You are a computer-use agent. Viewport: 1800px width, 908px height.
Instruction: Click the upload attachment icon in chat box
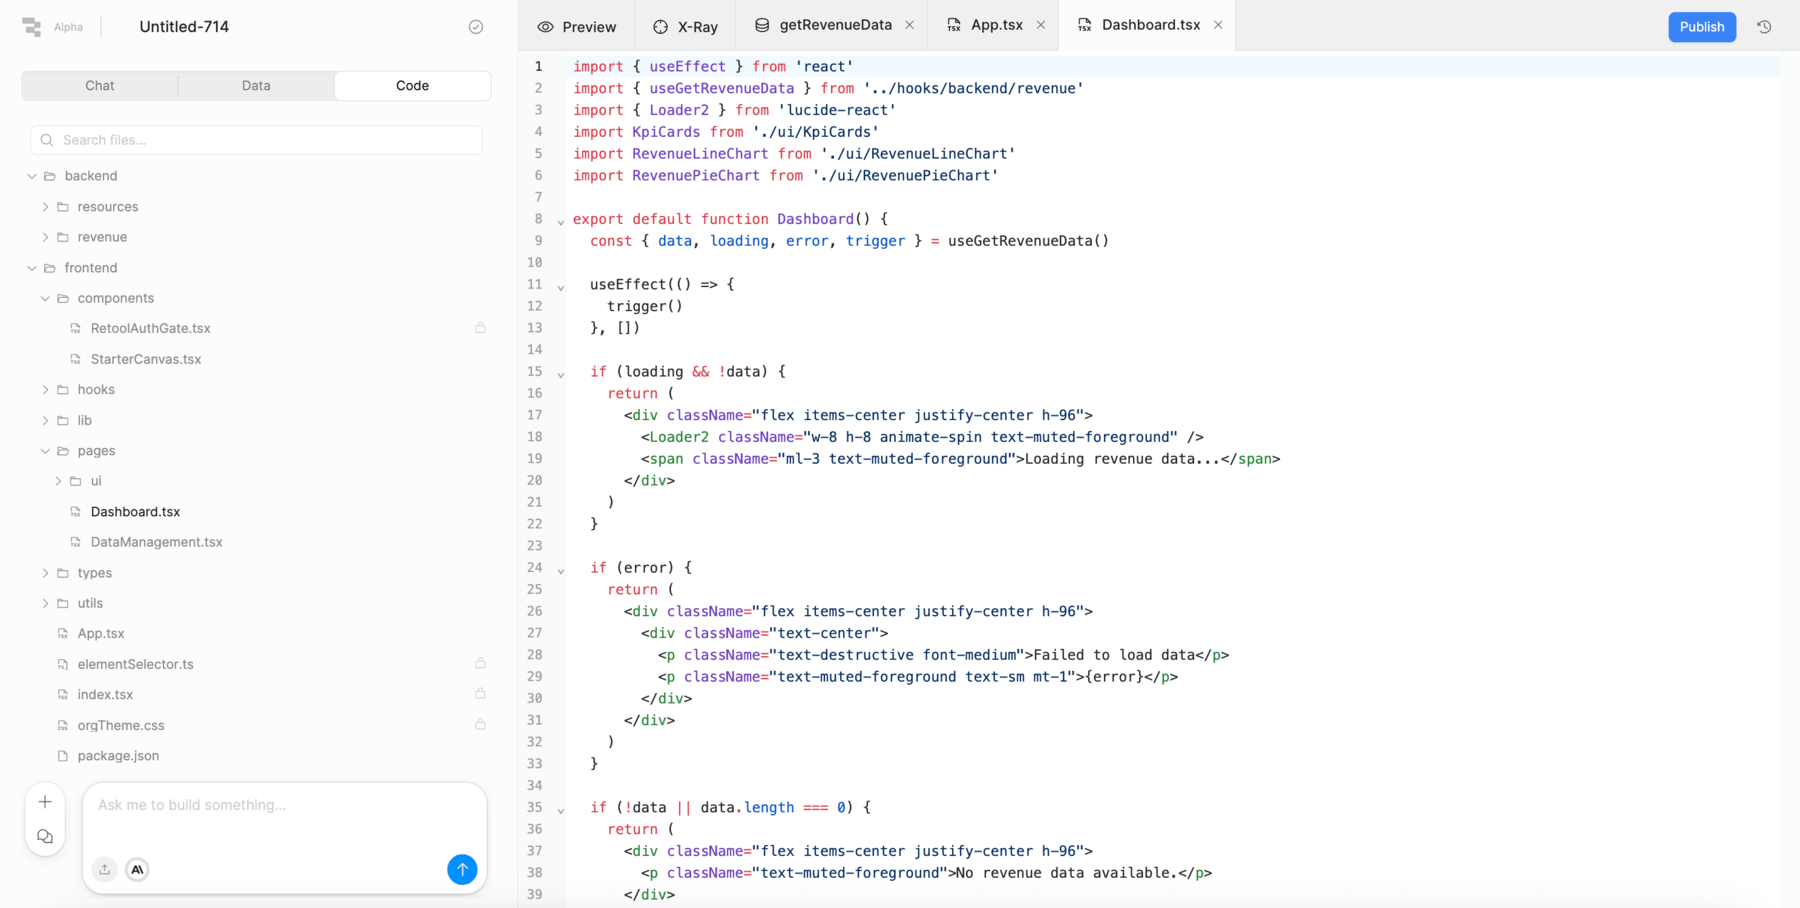tap(105, 869)
